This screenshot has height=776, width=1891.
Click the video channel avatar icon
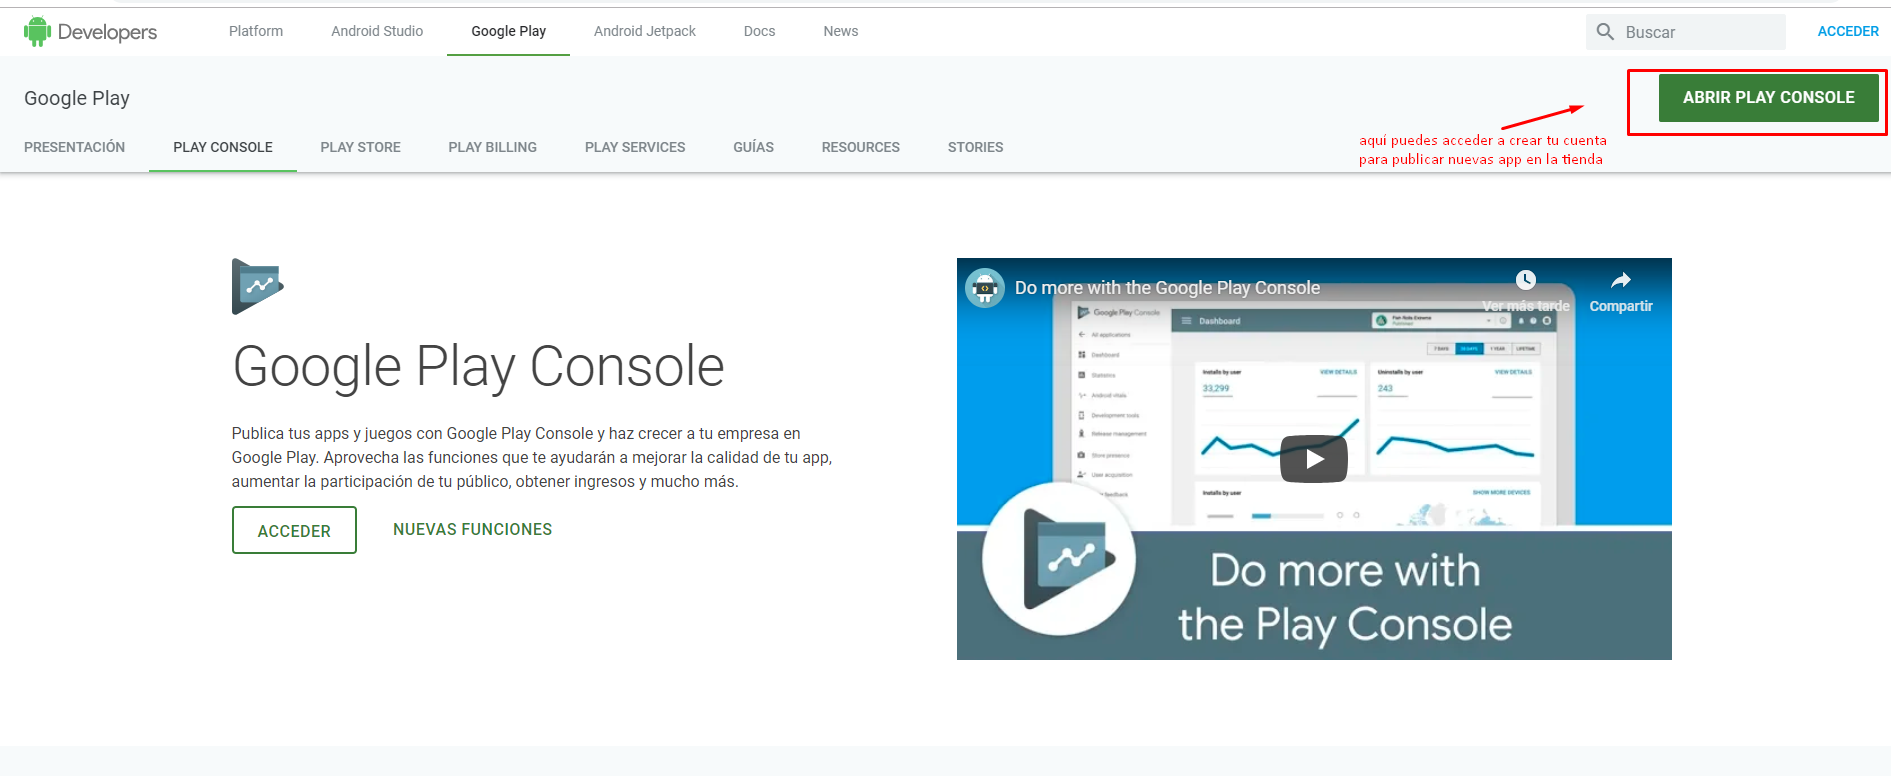pyautogui.click(x=985, y=288)
